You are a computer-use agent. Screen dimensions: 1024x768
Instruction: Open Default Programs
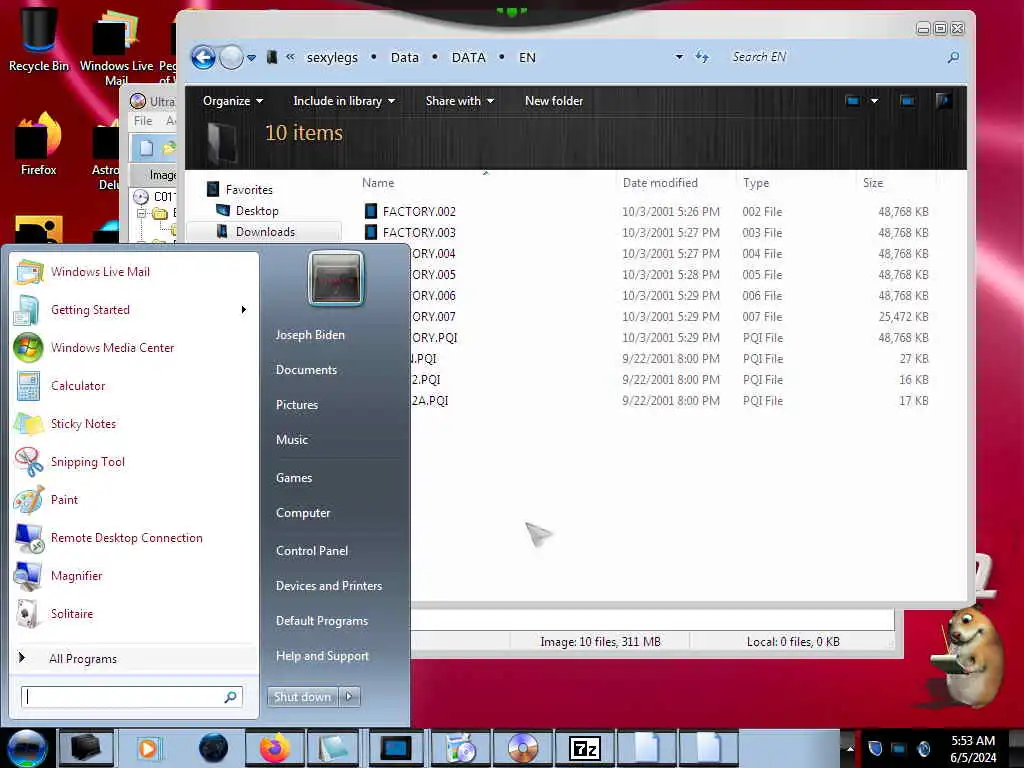click(322, 621)
